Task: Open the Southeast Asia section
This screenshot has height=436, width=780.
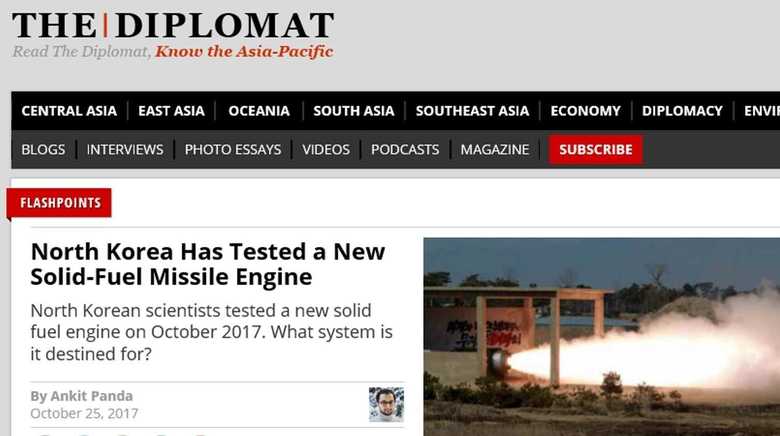Action: 472,110
